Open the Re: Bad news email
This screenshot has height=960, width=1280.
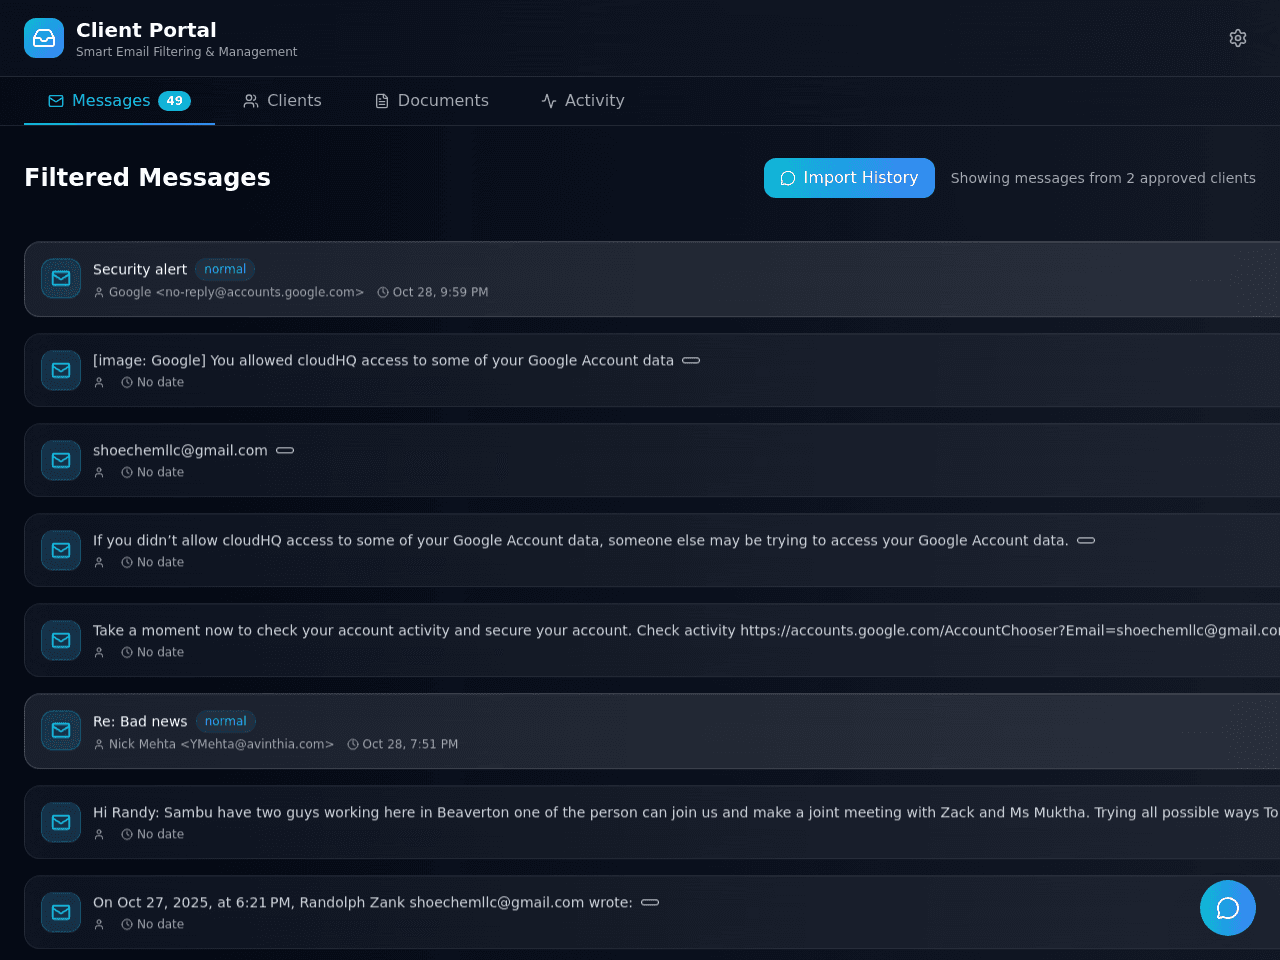pos(652,731)
